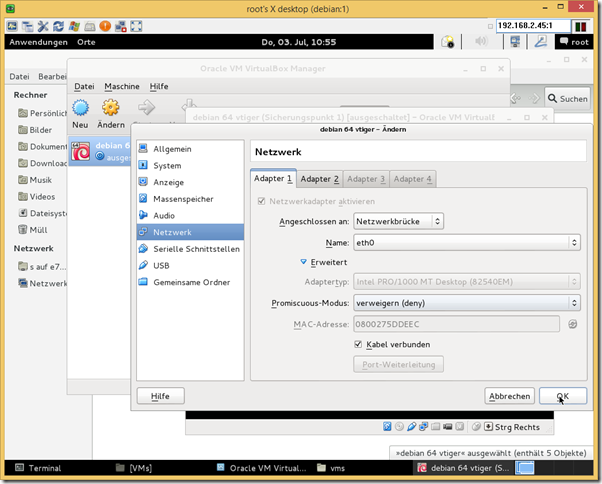Click the Port-Weiterleitung button
The width and height of the screenshot is (602, 484).
(398, 364)
